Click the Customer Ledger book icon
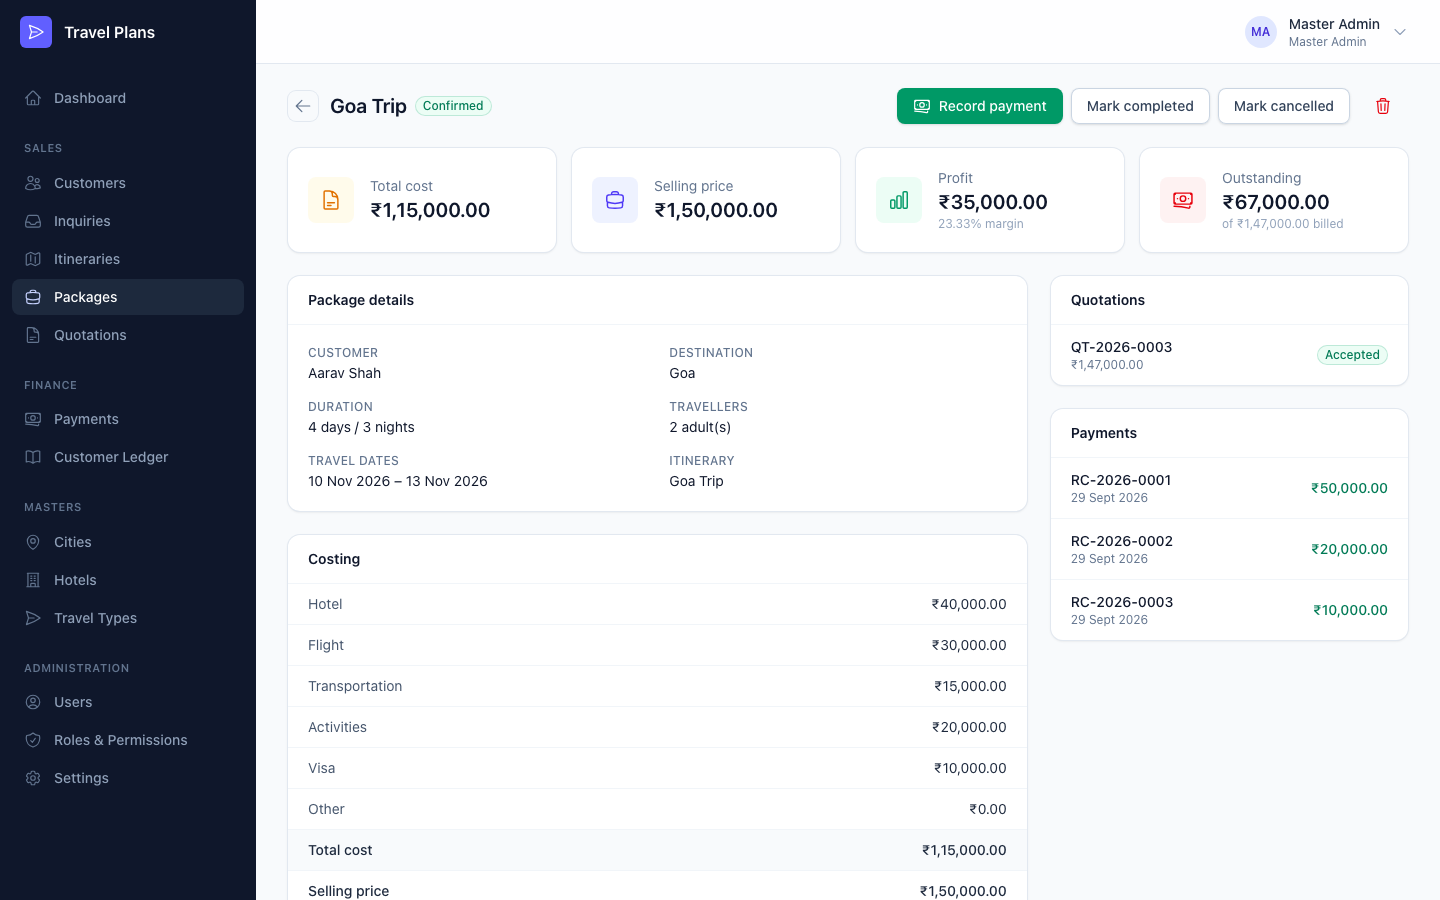 pyautogui.click(x=33, y=457)
